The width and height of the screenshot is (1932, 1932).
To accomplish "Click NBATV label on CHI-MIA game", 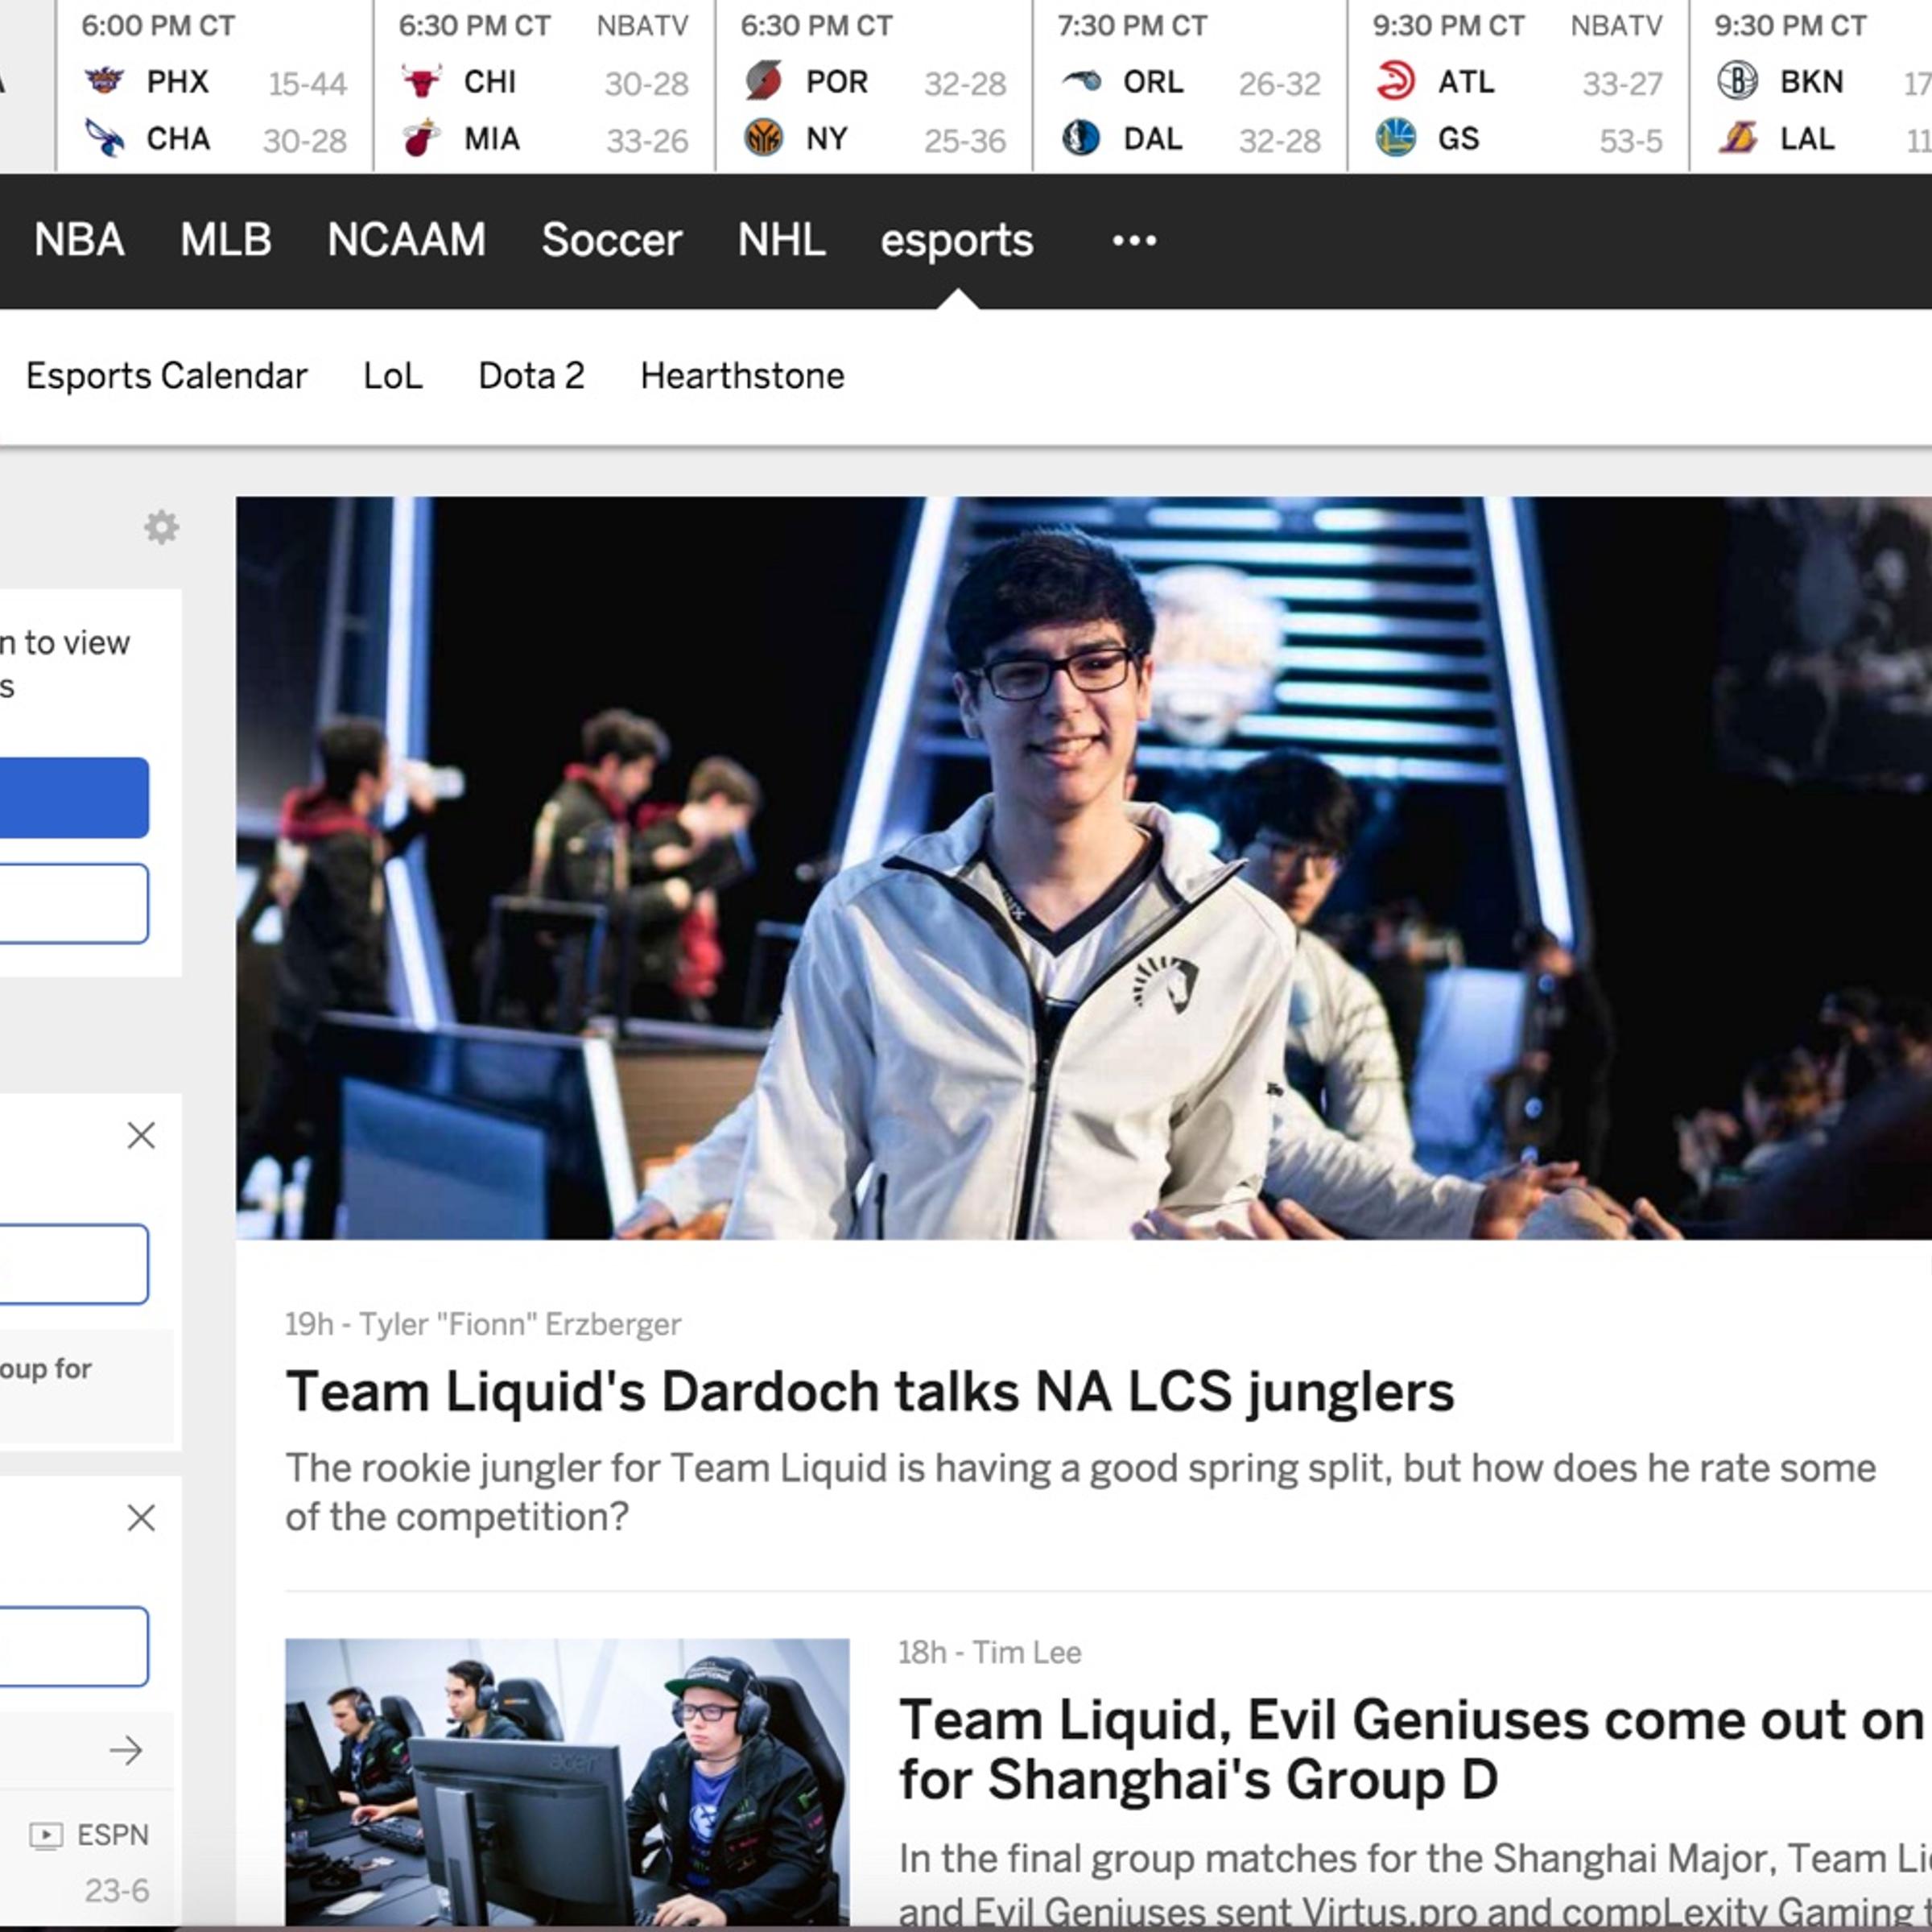I will (643, 25).
